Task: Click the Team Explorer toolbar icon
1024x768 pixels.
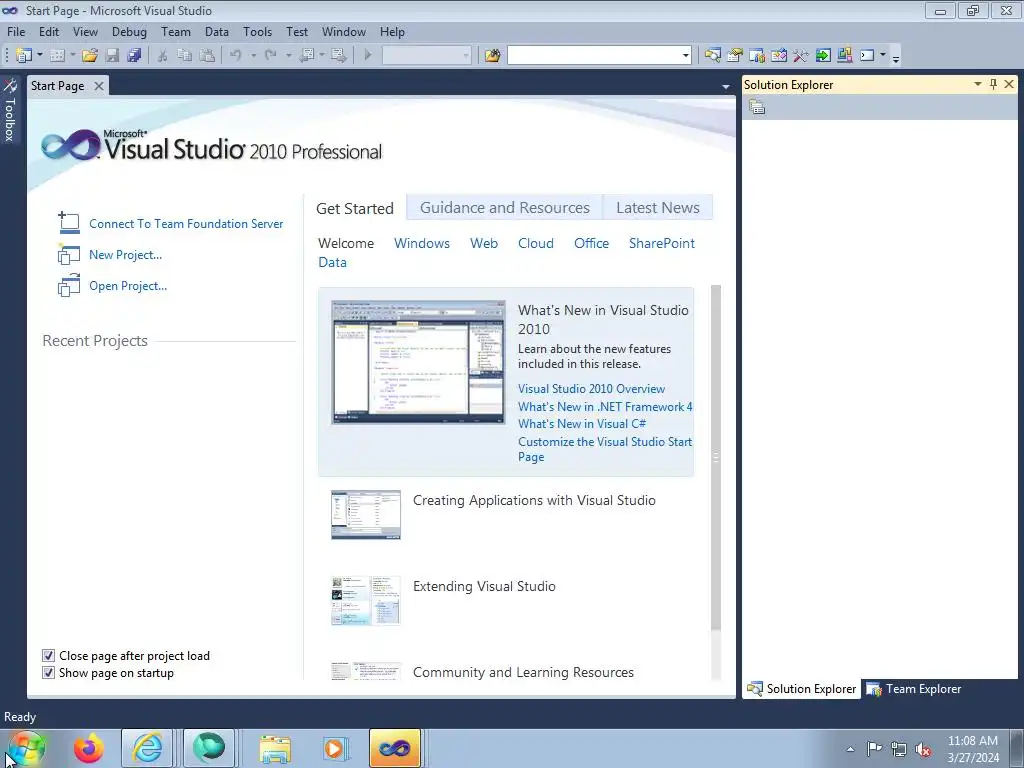Action: 757,56
